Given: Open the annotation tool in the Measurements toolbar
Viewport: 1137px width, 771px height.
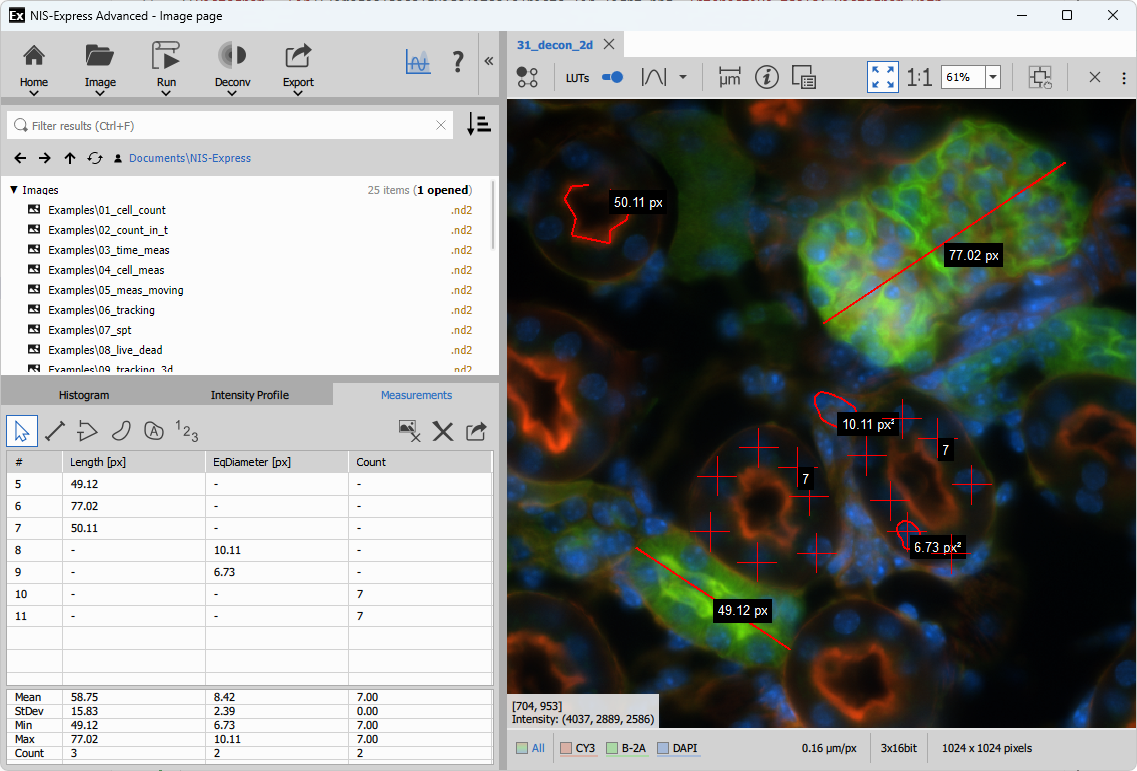Looking at the screenshot, I should 153,430.
